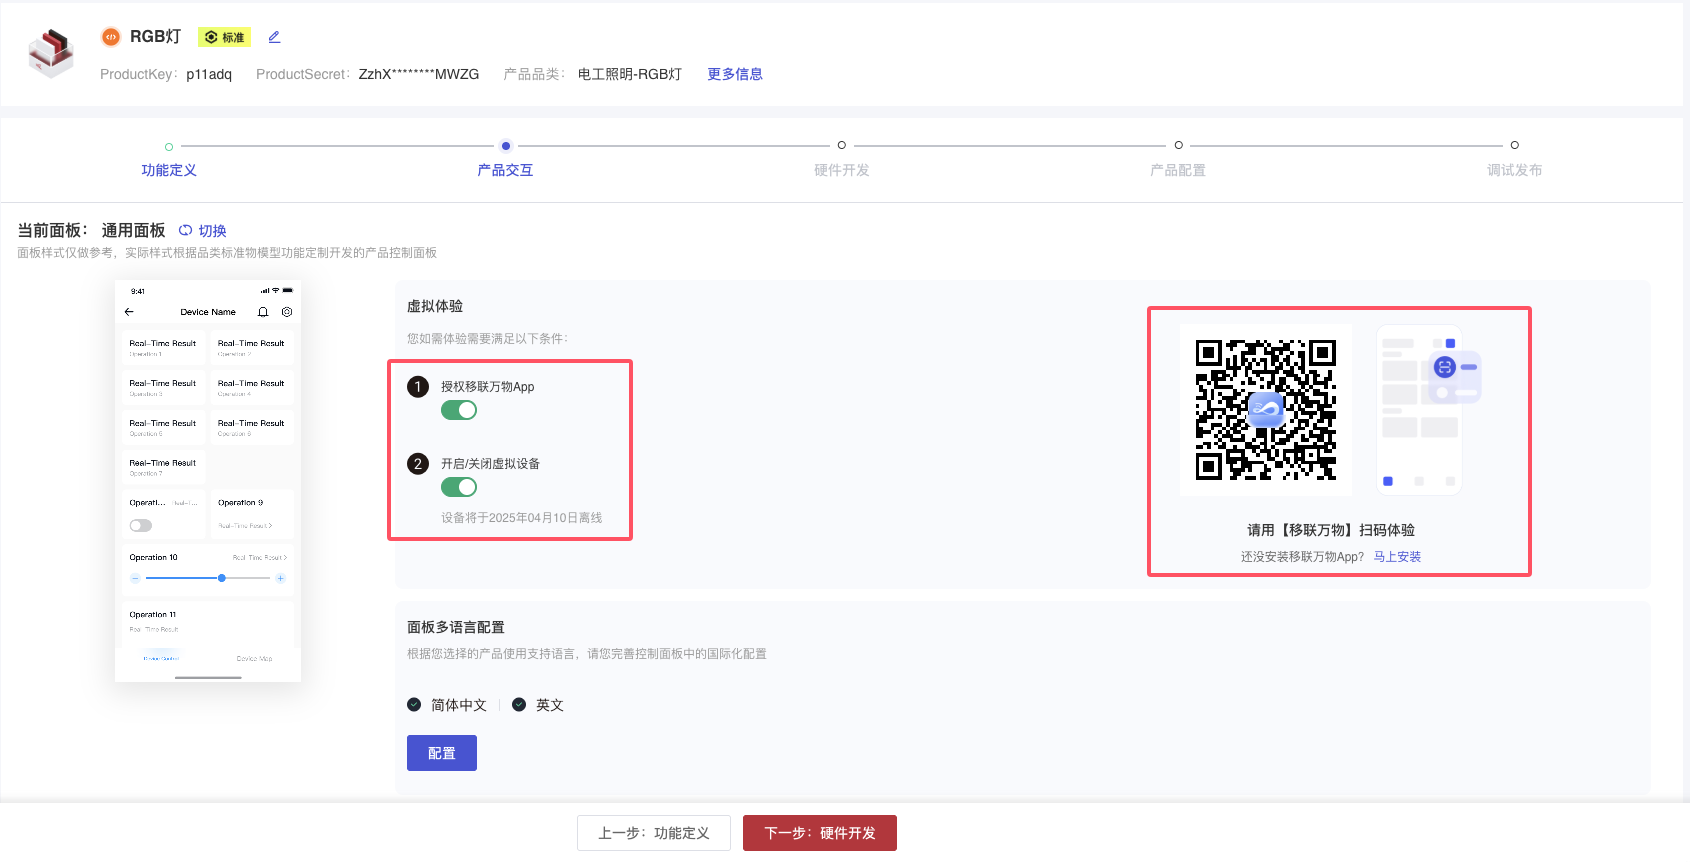This screenshot has height=862, width=1690.
Task: Click the ProductSecret masked value
Action: tap(419, 74)
